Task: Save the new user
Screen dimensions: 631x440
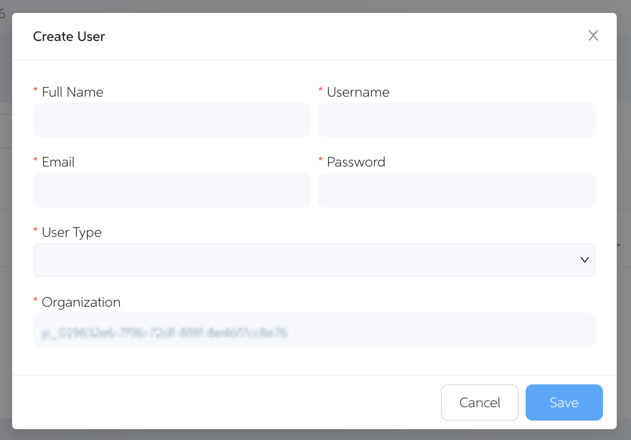Action: tap(564, 402)
